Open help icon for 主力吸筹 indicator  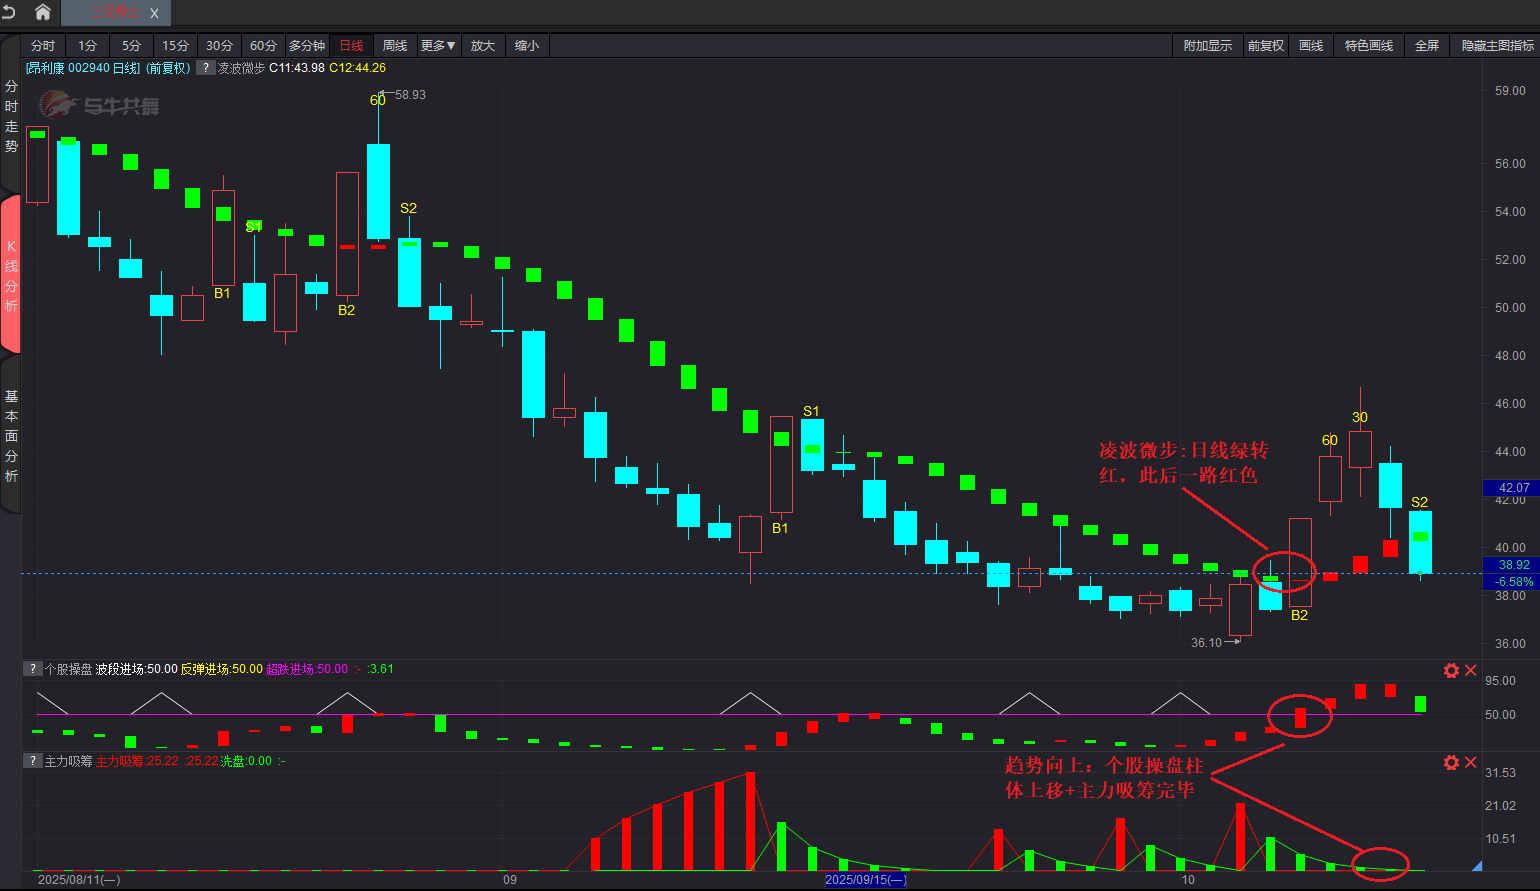point(33,761)
